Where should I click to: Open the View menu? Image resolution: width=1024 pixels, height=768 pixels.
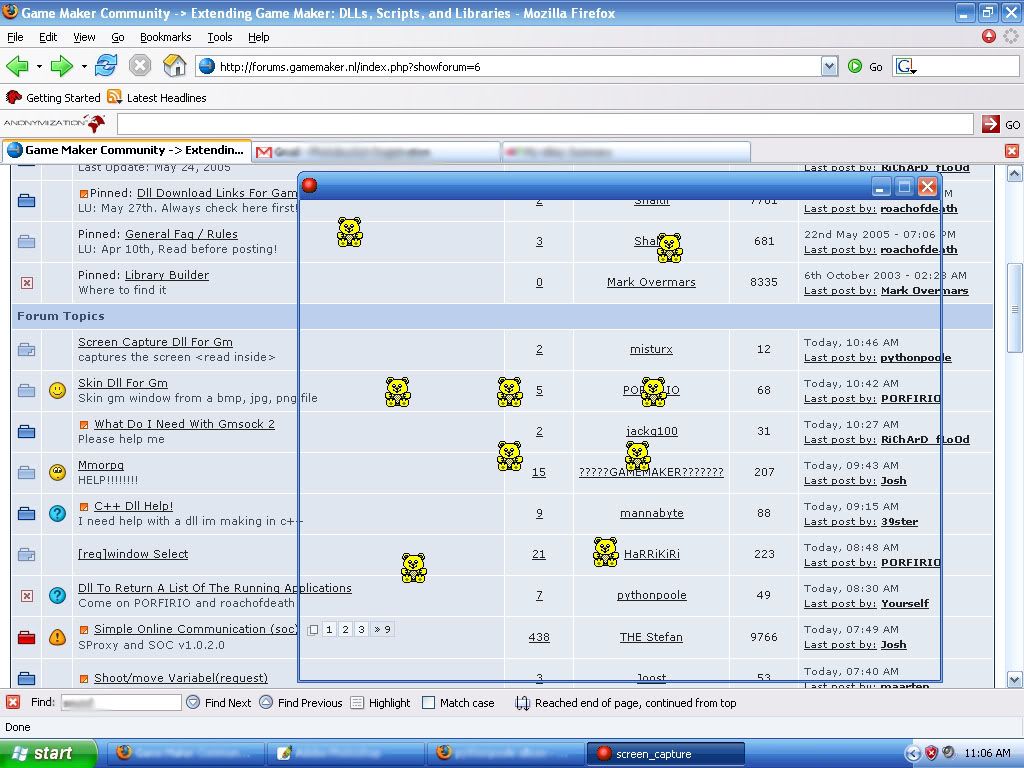coord(84,37)
